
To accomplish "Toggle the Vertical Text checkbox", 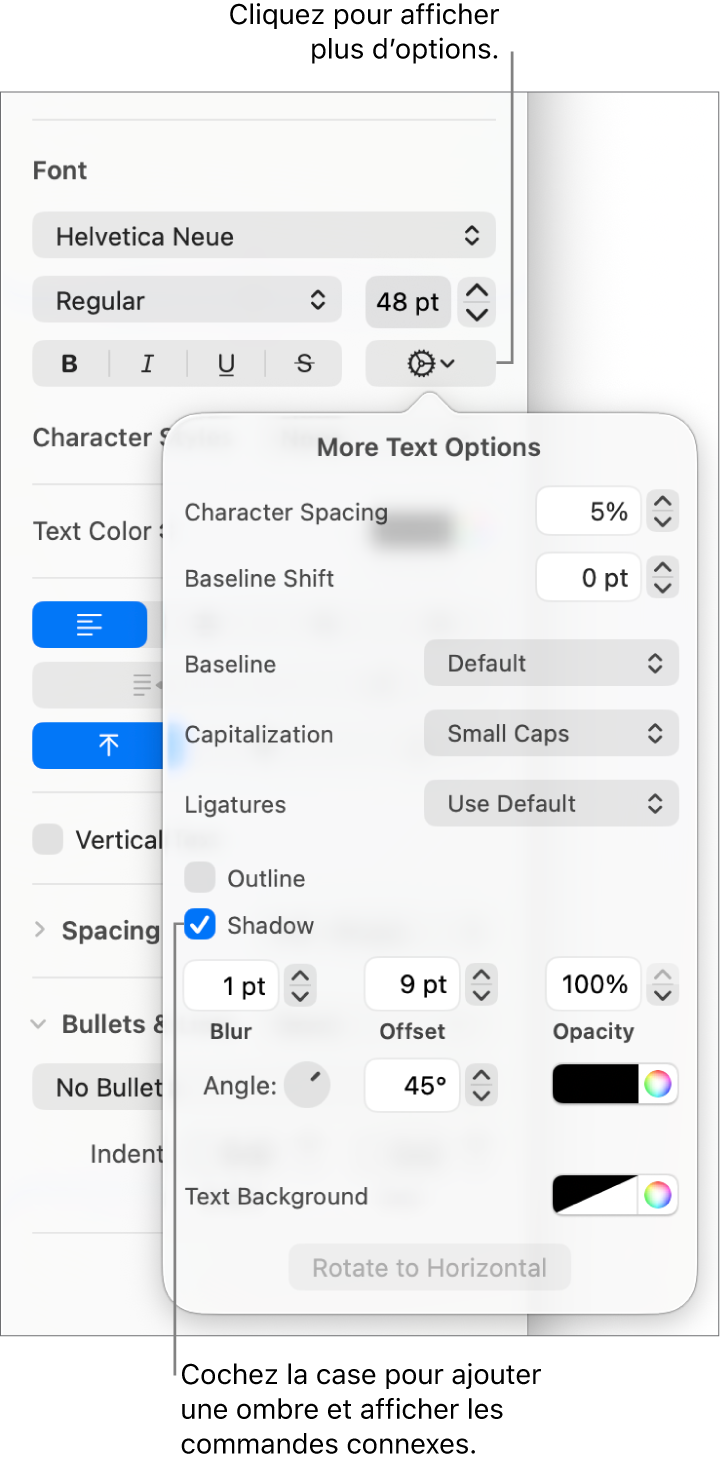I will pyautogui.click(x=47, y=839).
